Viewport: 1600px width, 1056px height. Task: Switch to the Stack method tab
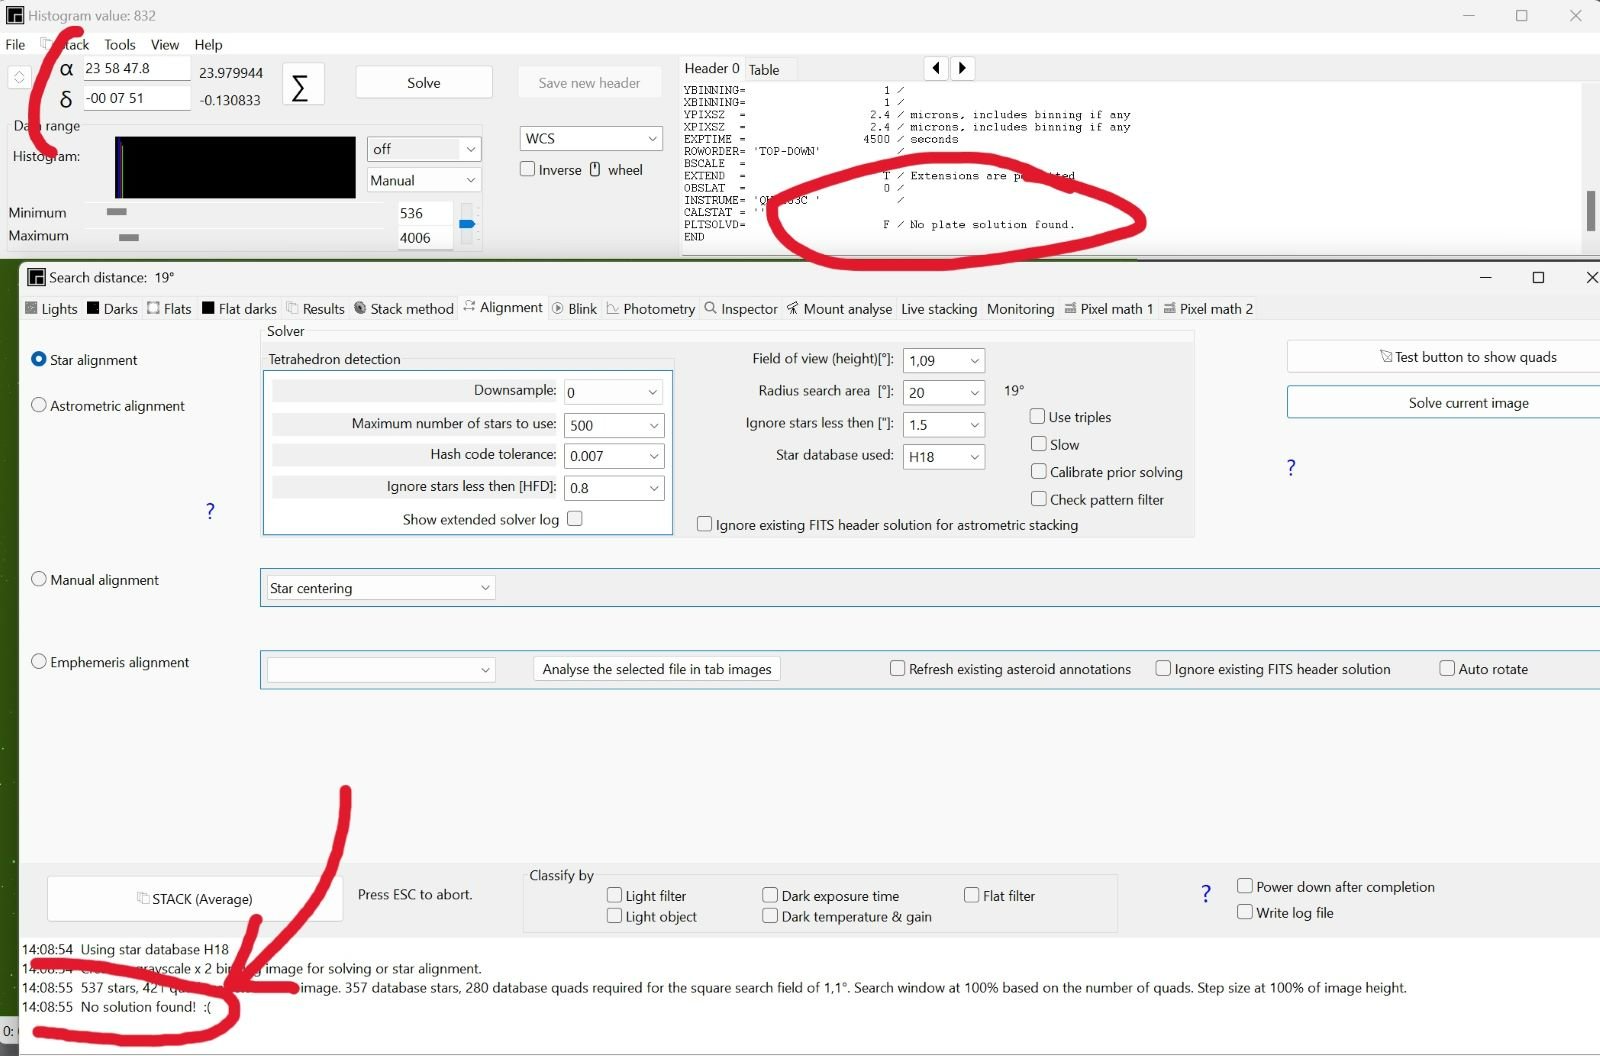click(x=404, y=309)
